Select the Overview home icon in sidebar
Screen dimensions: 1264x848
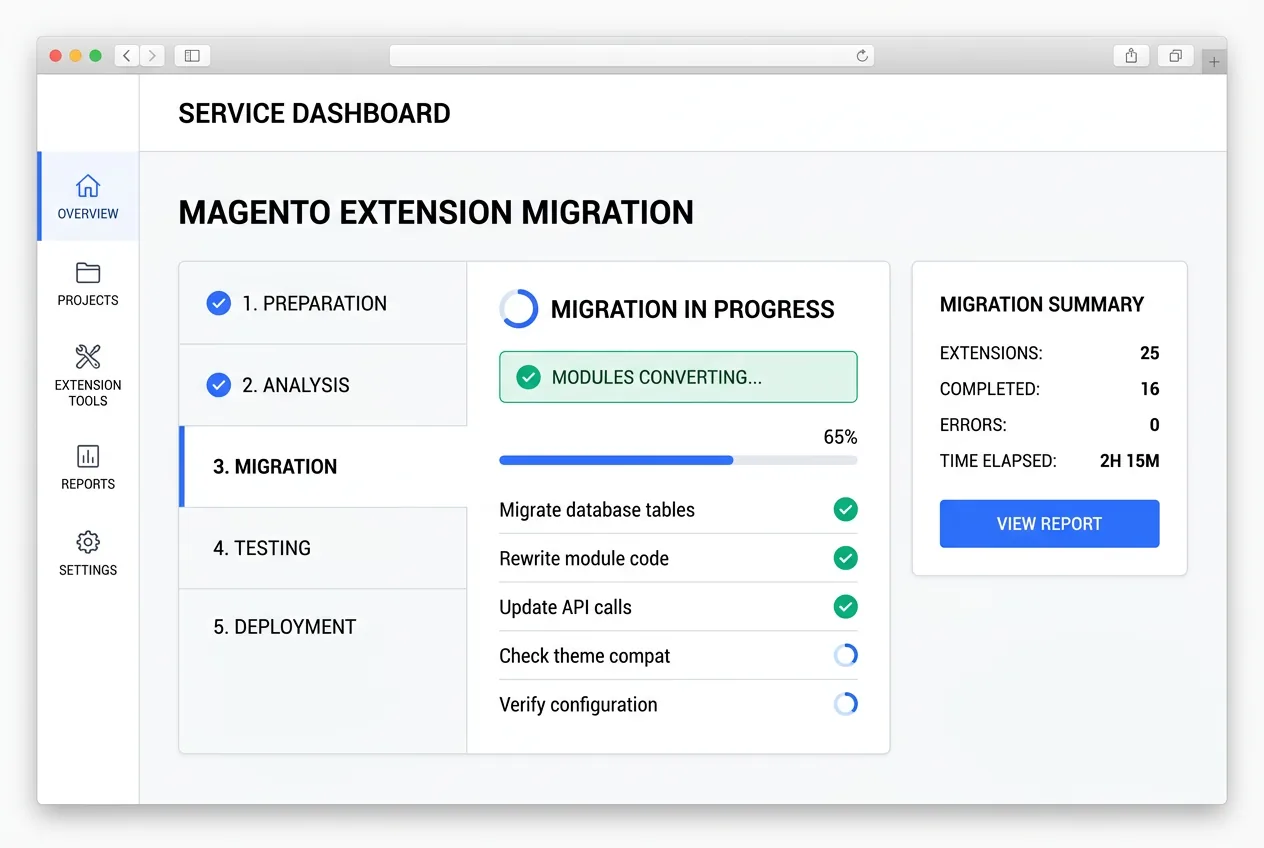point(87,185)
